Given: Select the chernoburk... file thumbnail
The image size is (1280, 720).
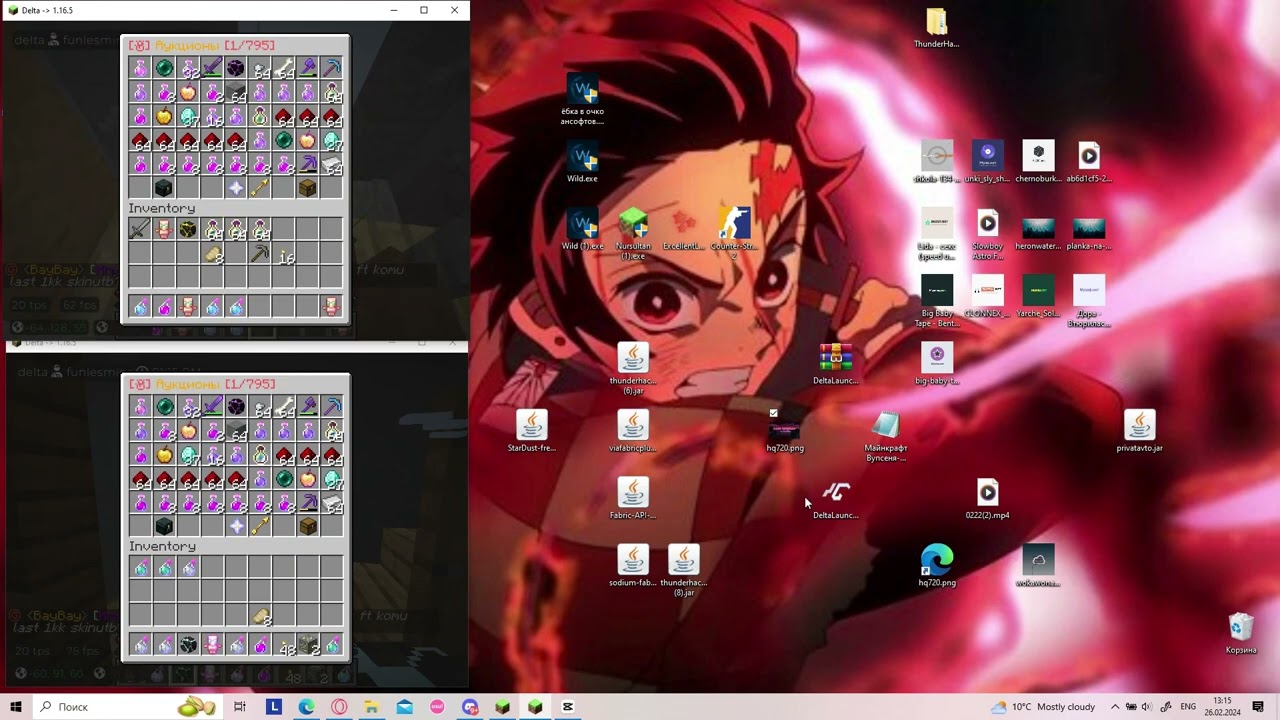Looking at the screenshot, I should pos(1038,163).
